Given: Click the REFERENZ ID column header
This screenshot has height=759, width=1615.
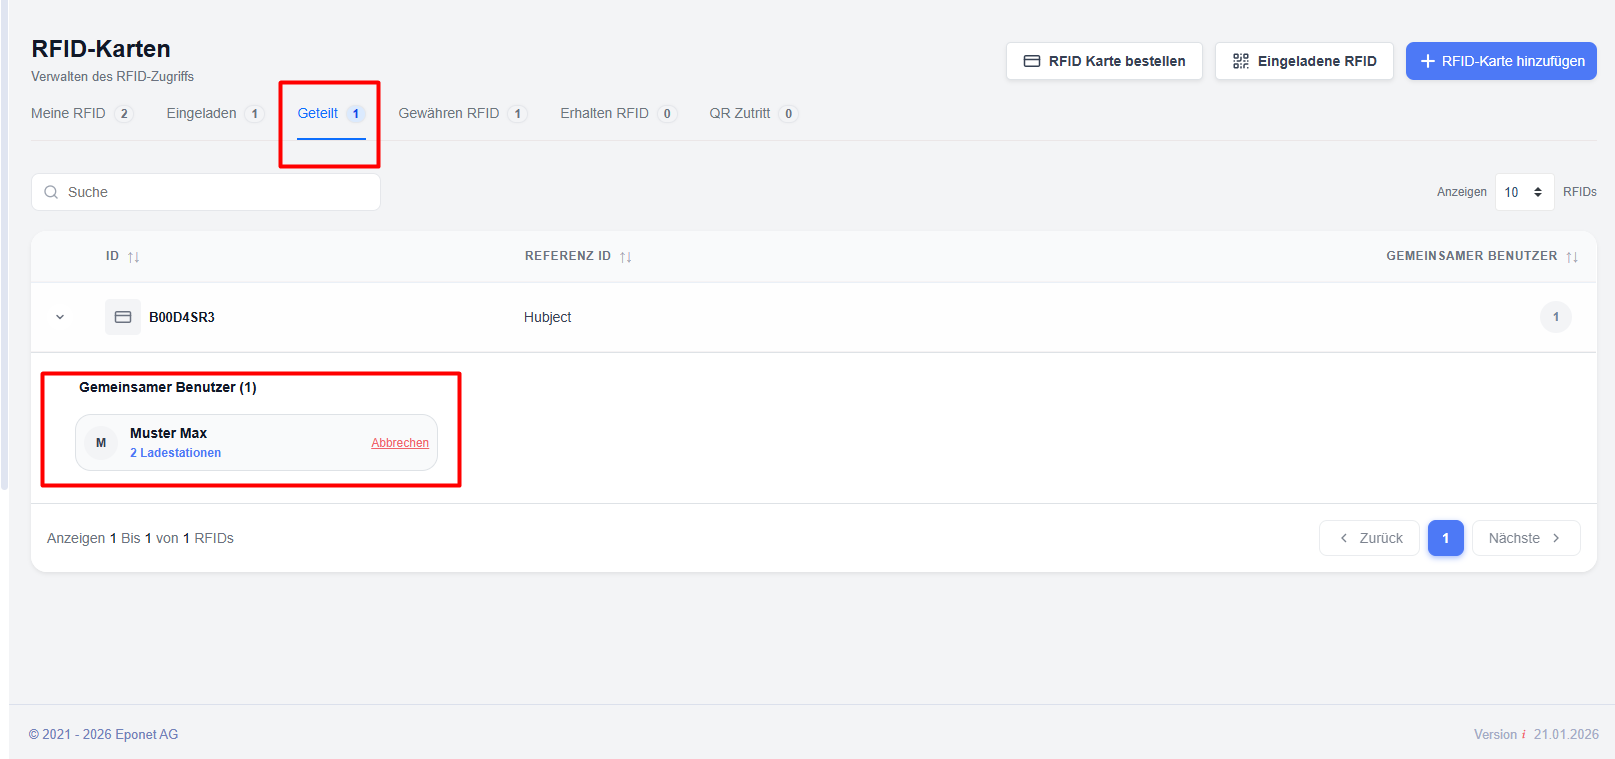Looking at the screenshot, I should pyautogui.click(x=568, y=256).
